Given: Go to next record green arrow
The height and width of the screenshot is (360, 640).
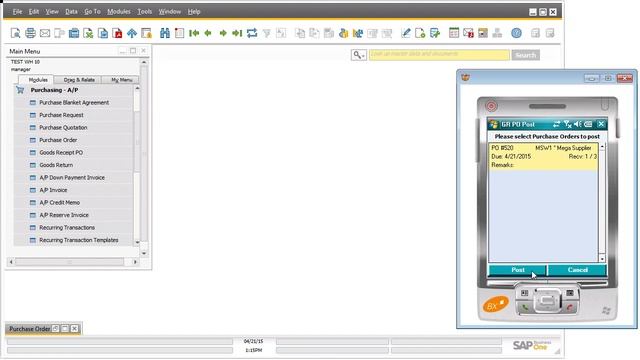Looking at the screenshot, I should point(223,33).
